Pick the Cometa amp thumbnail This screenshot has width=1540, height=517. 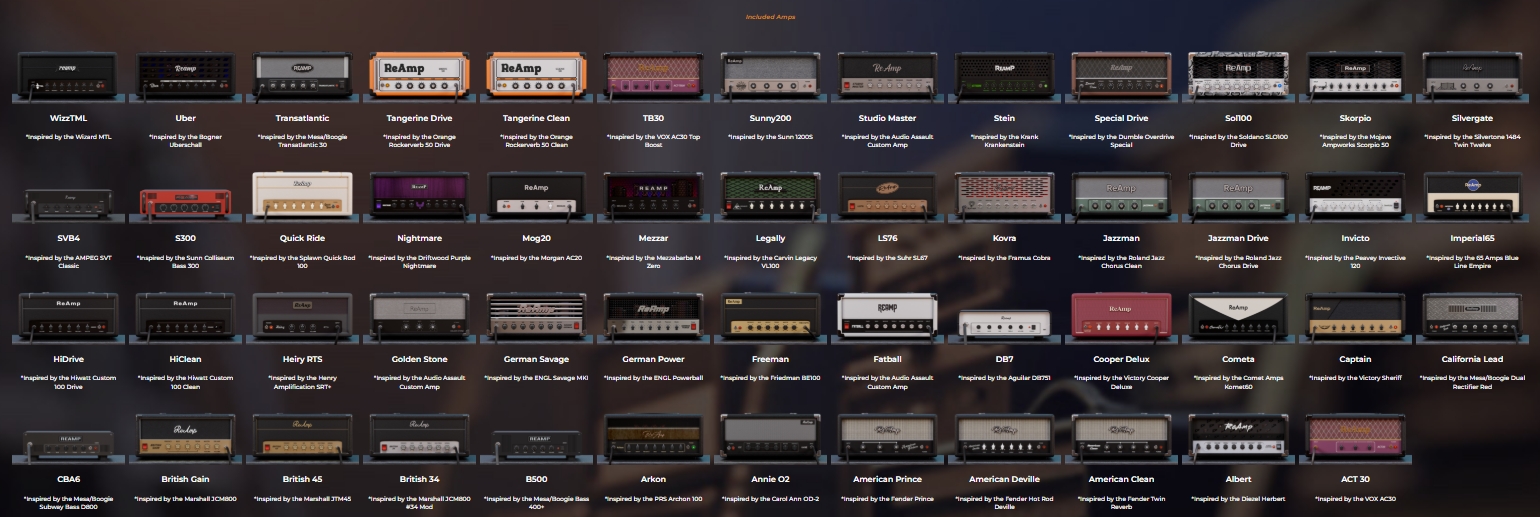pyautogui.click(x=1238, y=317)
